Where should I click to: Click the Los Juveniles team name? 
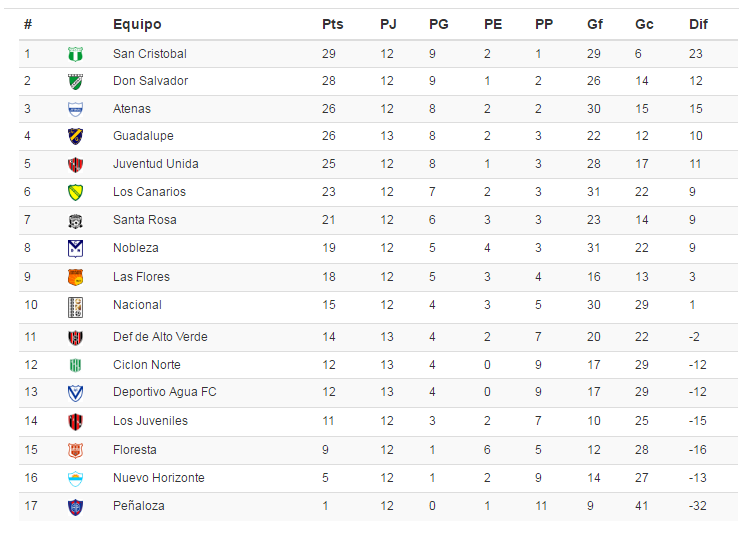[x=150, y=420]
